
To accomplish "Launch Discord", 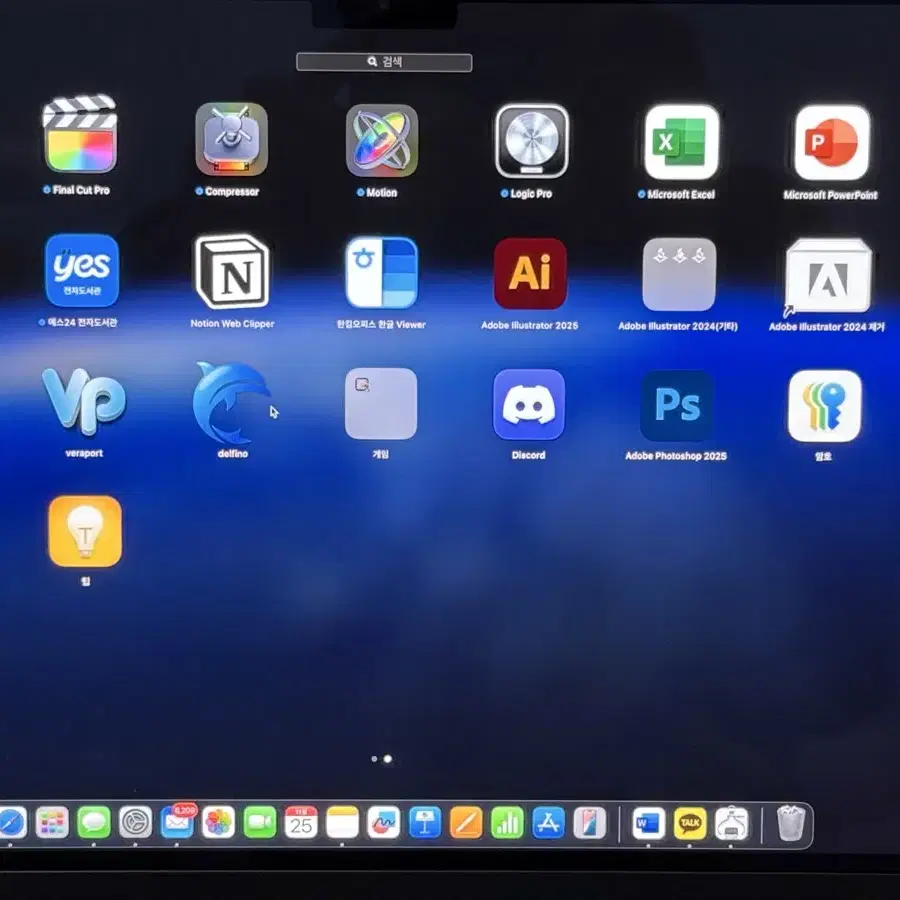I will pos(529,405).
